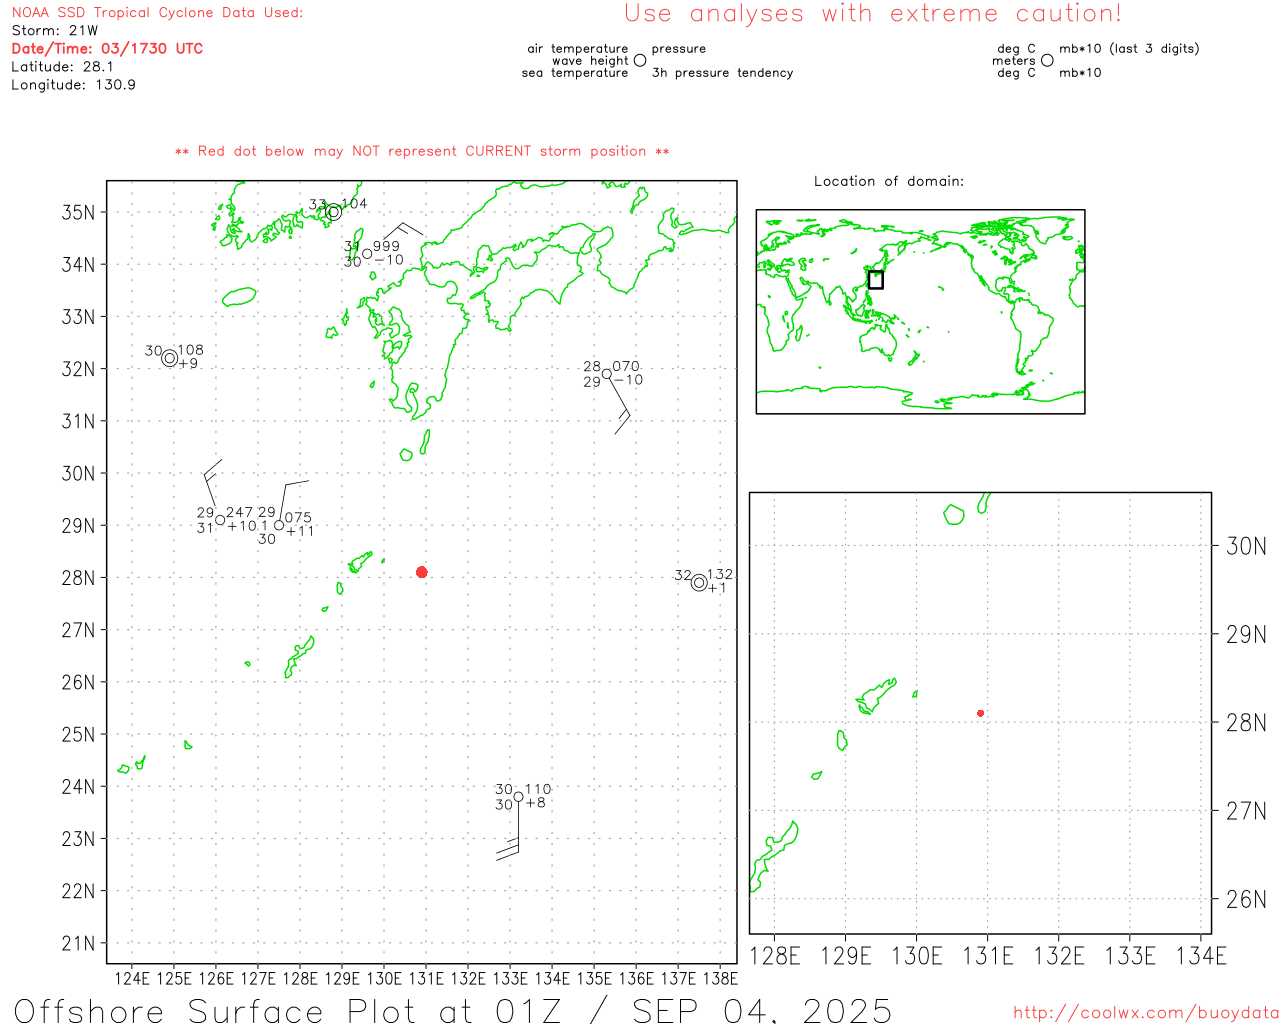Click the 131E longitude label on main map

426,979
